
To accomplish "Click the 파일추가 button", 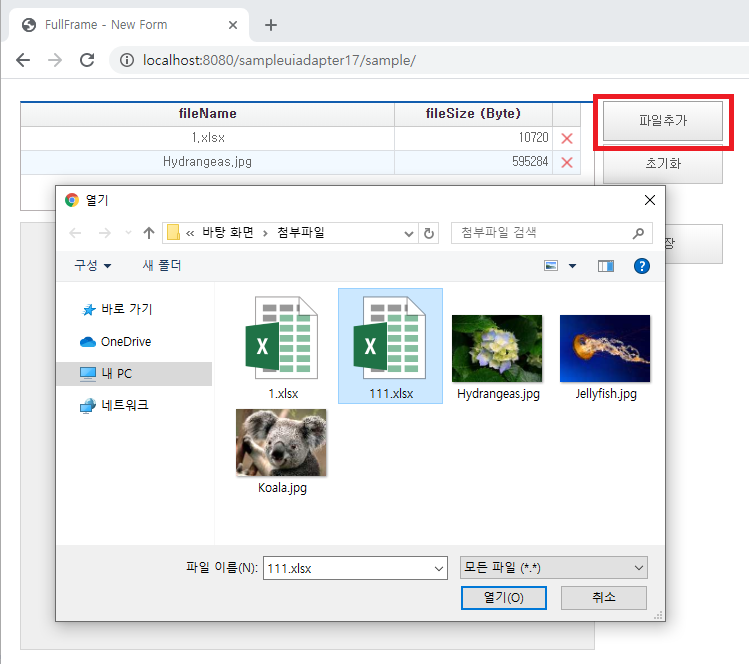I will pos(662,121).
